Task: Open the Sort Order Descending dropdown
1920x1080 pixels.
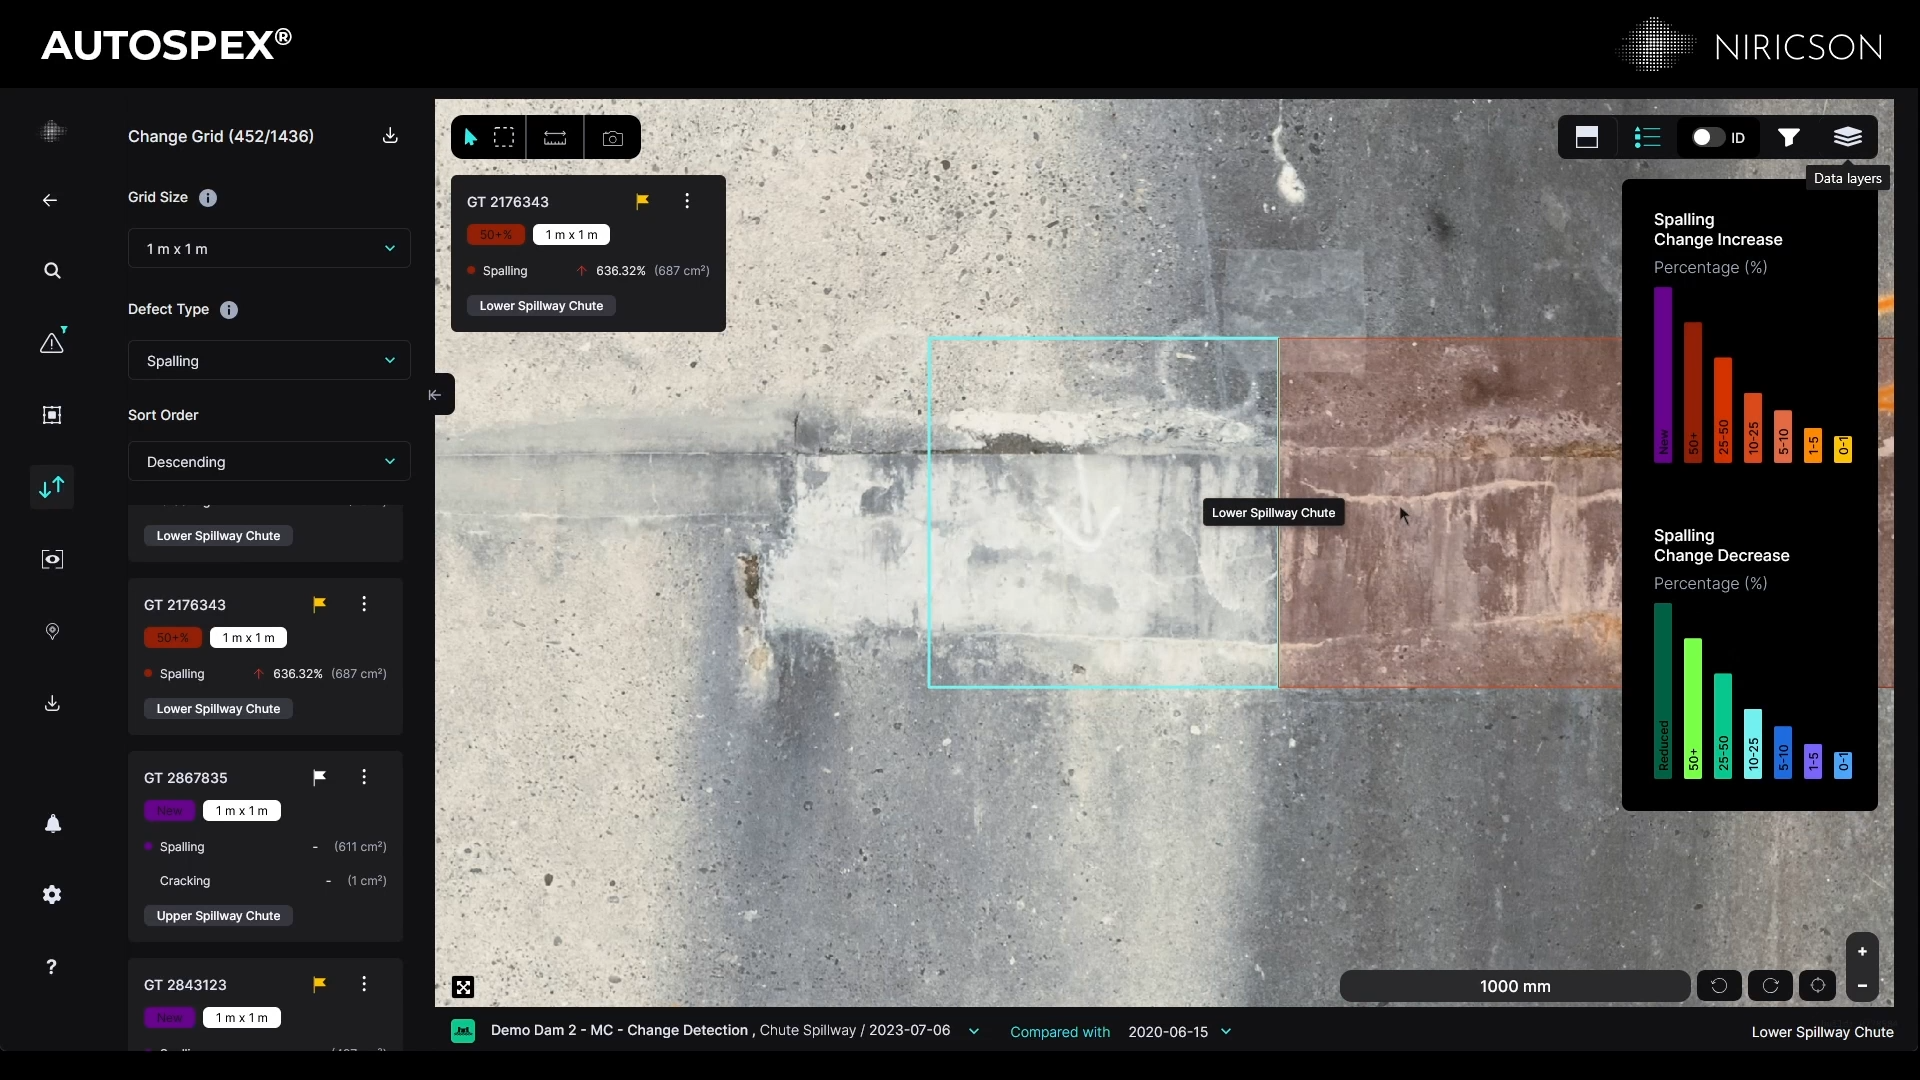Action: [x=269, y=462]
